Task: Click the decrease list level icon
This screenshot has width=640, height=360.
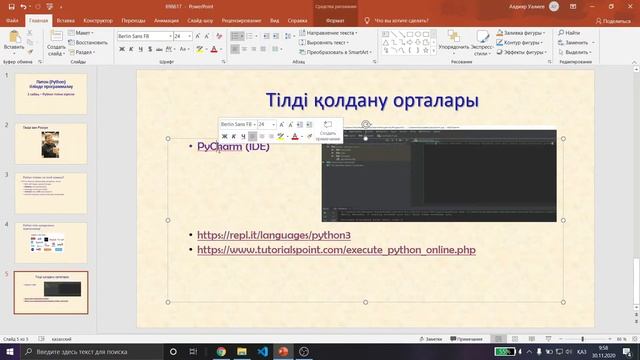Action: [266, 36]
